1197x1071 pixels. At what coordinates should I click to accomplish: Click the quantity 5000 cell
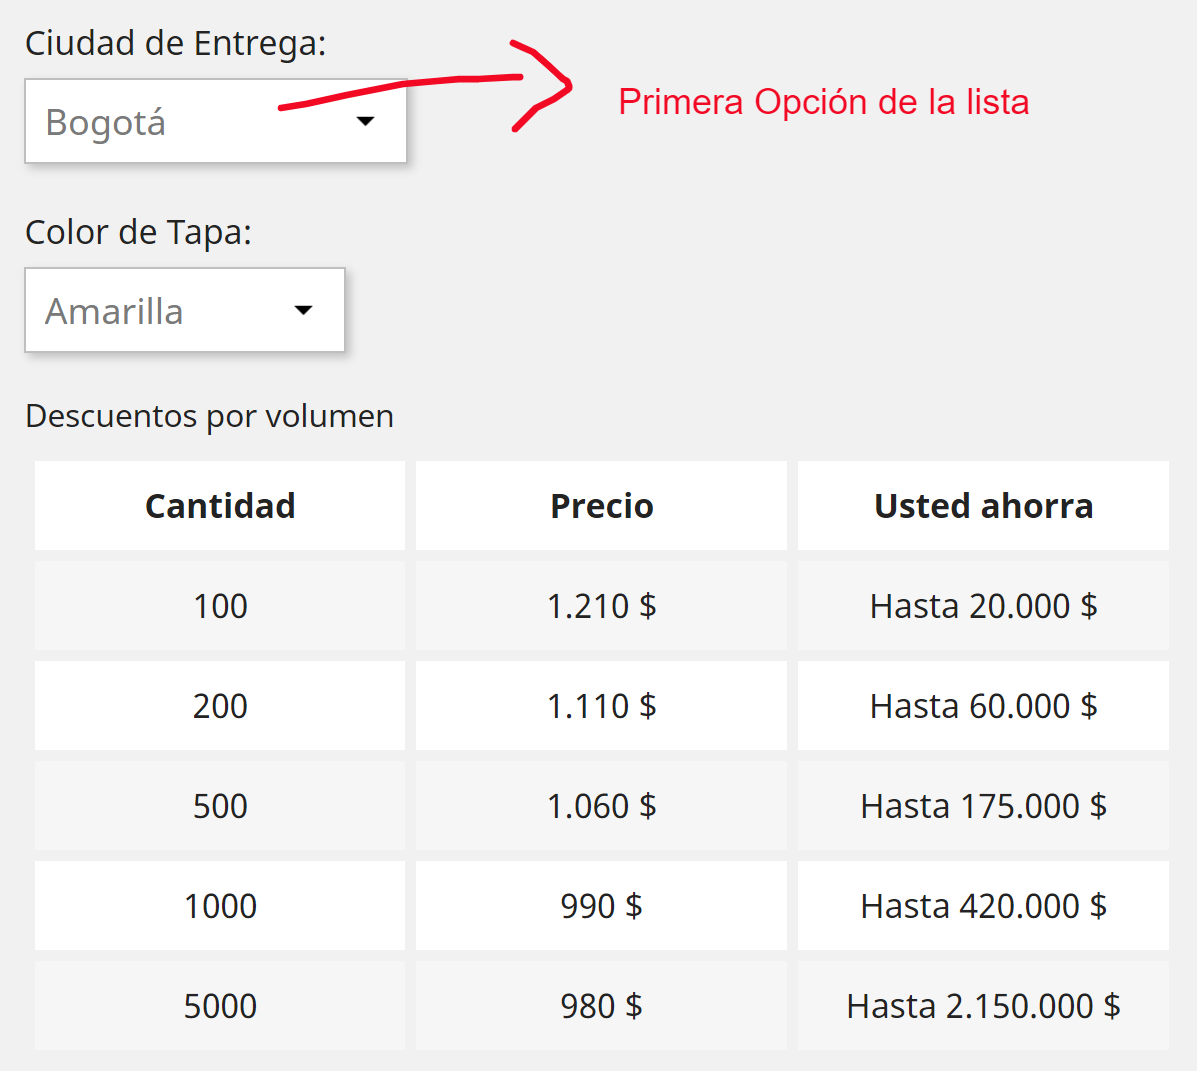pyautogui.click(x=220, y=1005)
